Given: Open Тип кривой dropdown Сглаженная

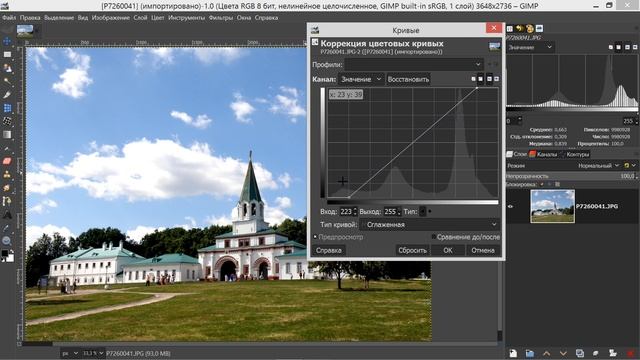Looking at the screenshot, I should point(429,224).
